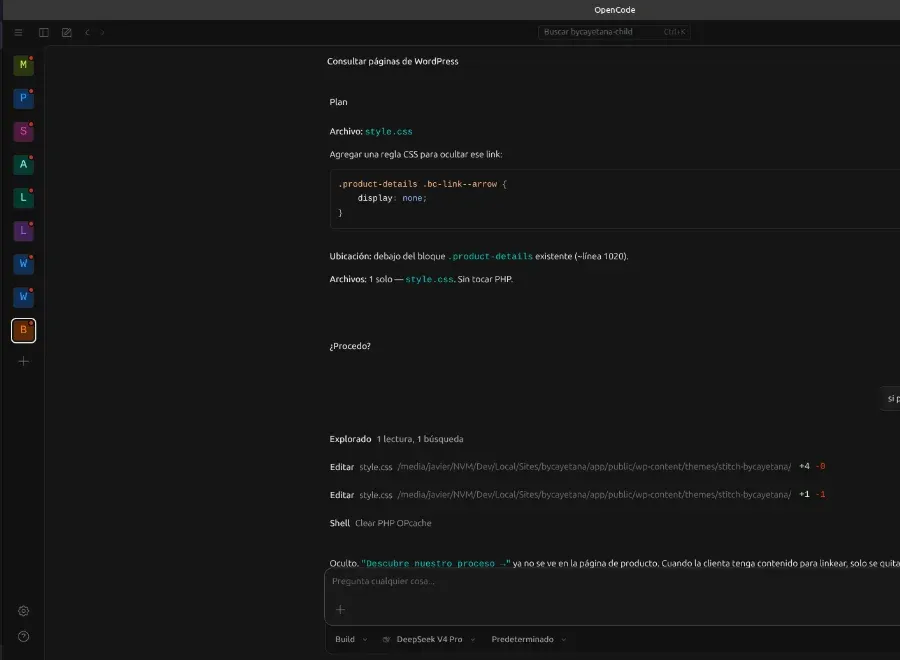Expand the Editar style.css +1 -1 row

point(577,495)
